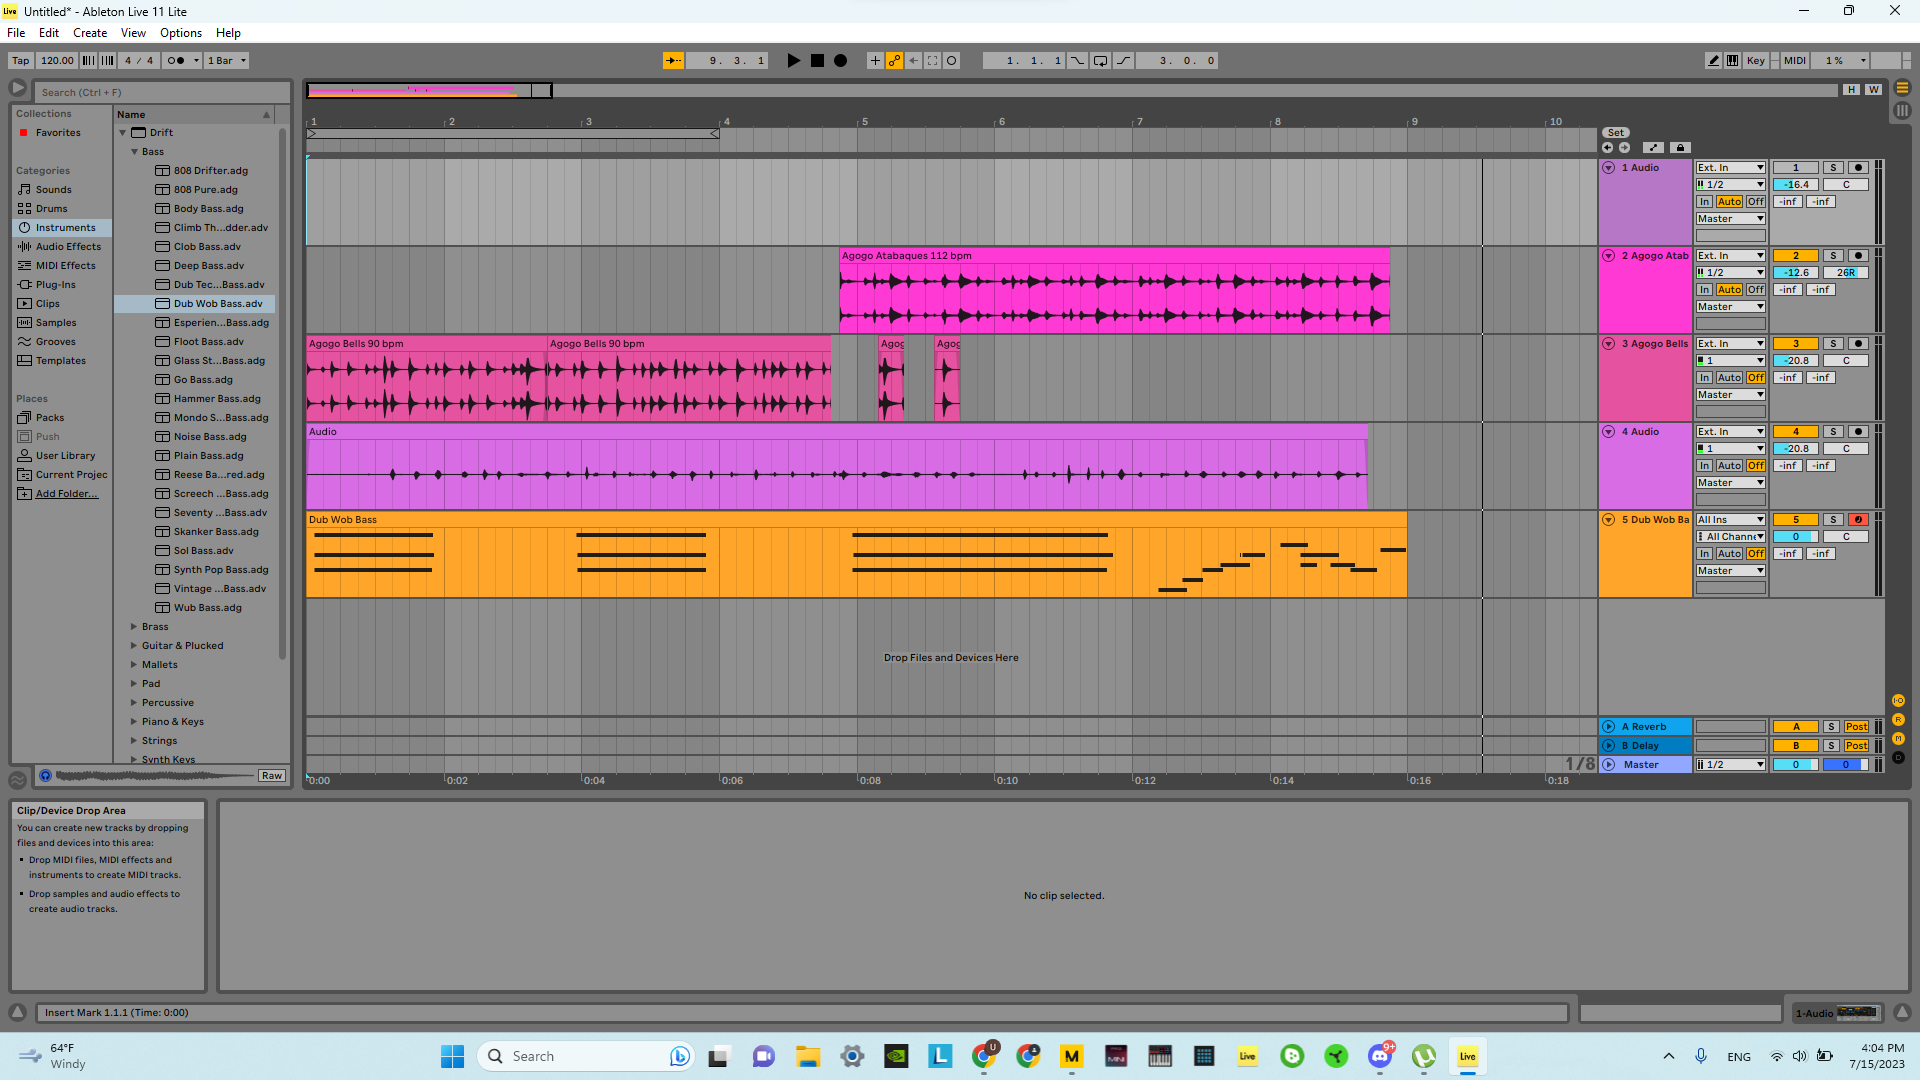Collapse the Bass folder
Screen dimensions: 1920x1080
134,152
